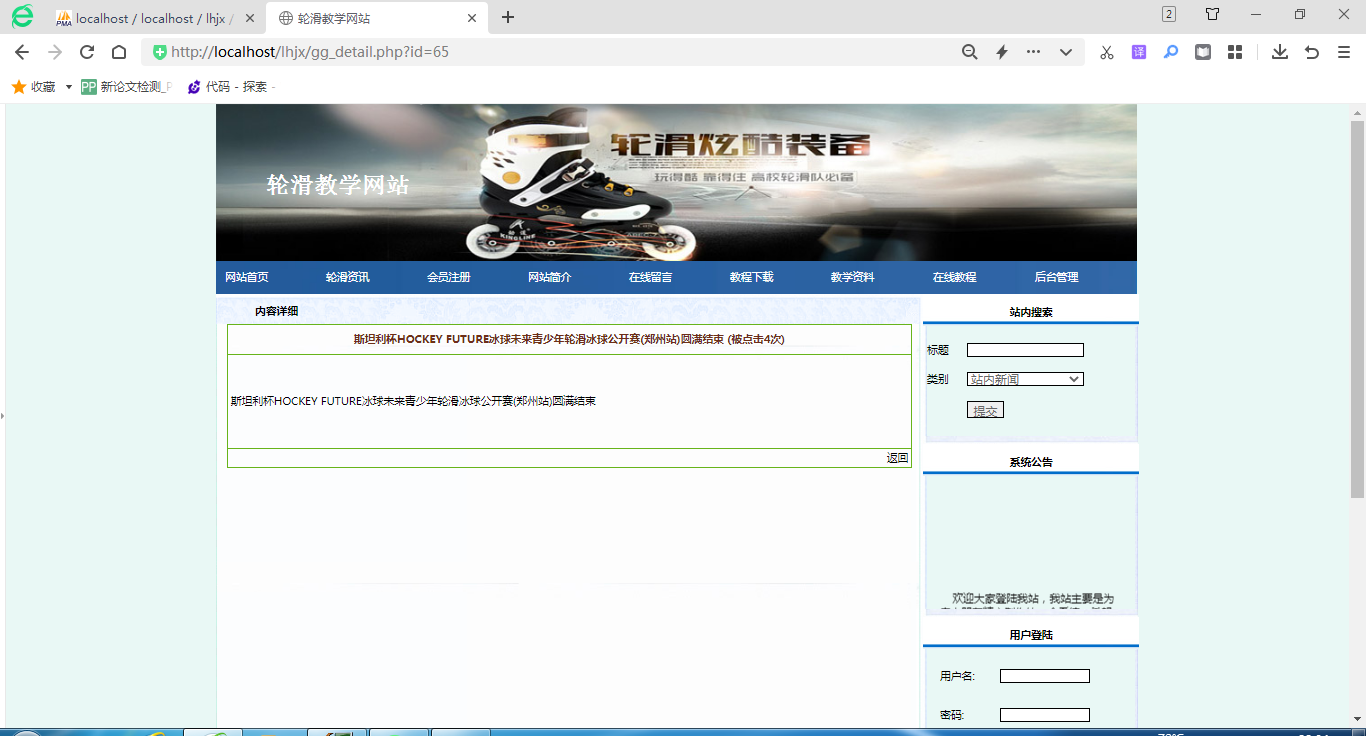Image resolution: width=1366 pixels, height=736 pixels.
Task: Go to 网站首页 in navigation bar
Action: [x=247, y=277]
